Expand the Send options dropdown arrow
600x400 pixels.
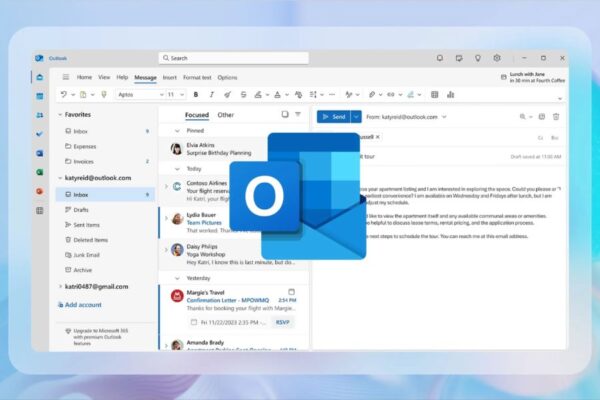(356, 116)
